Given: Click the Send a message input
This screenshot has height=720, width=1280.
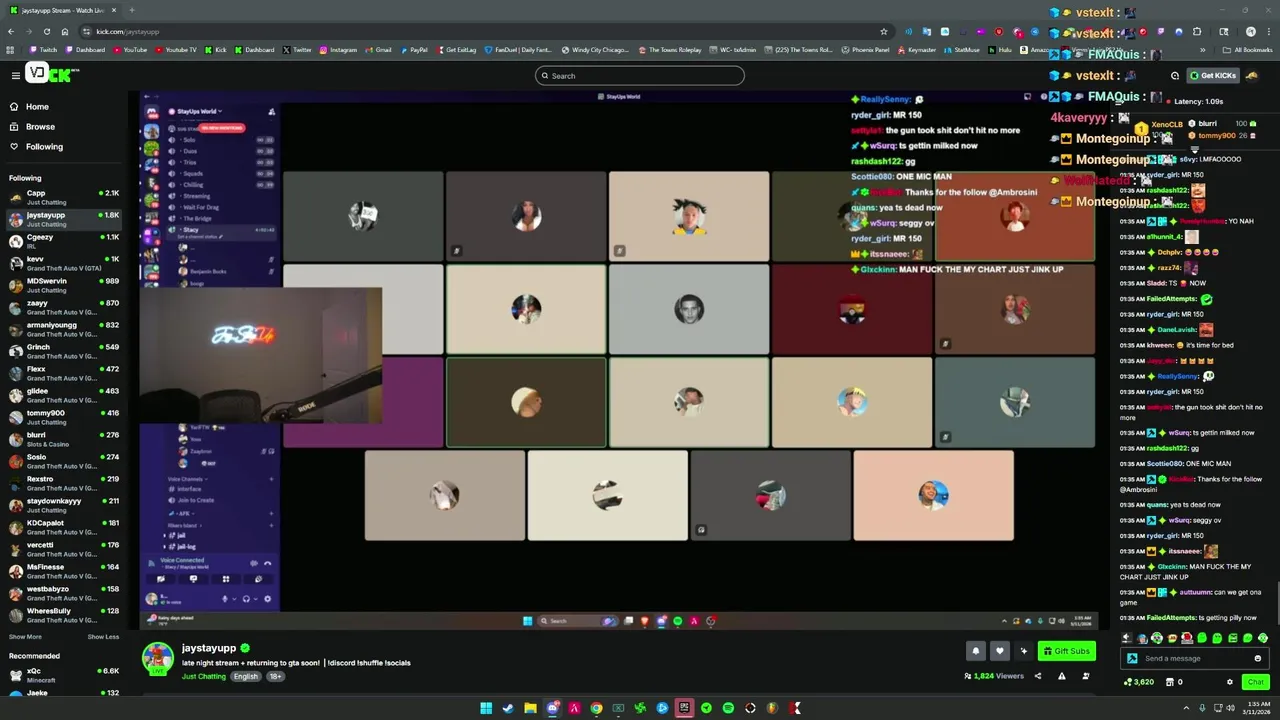Looking at the screenshot, I should coord(1192,658).
